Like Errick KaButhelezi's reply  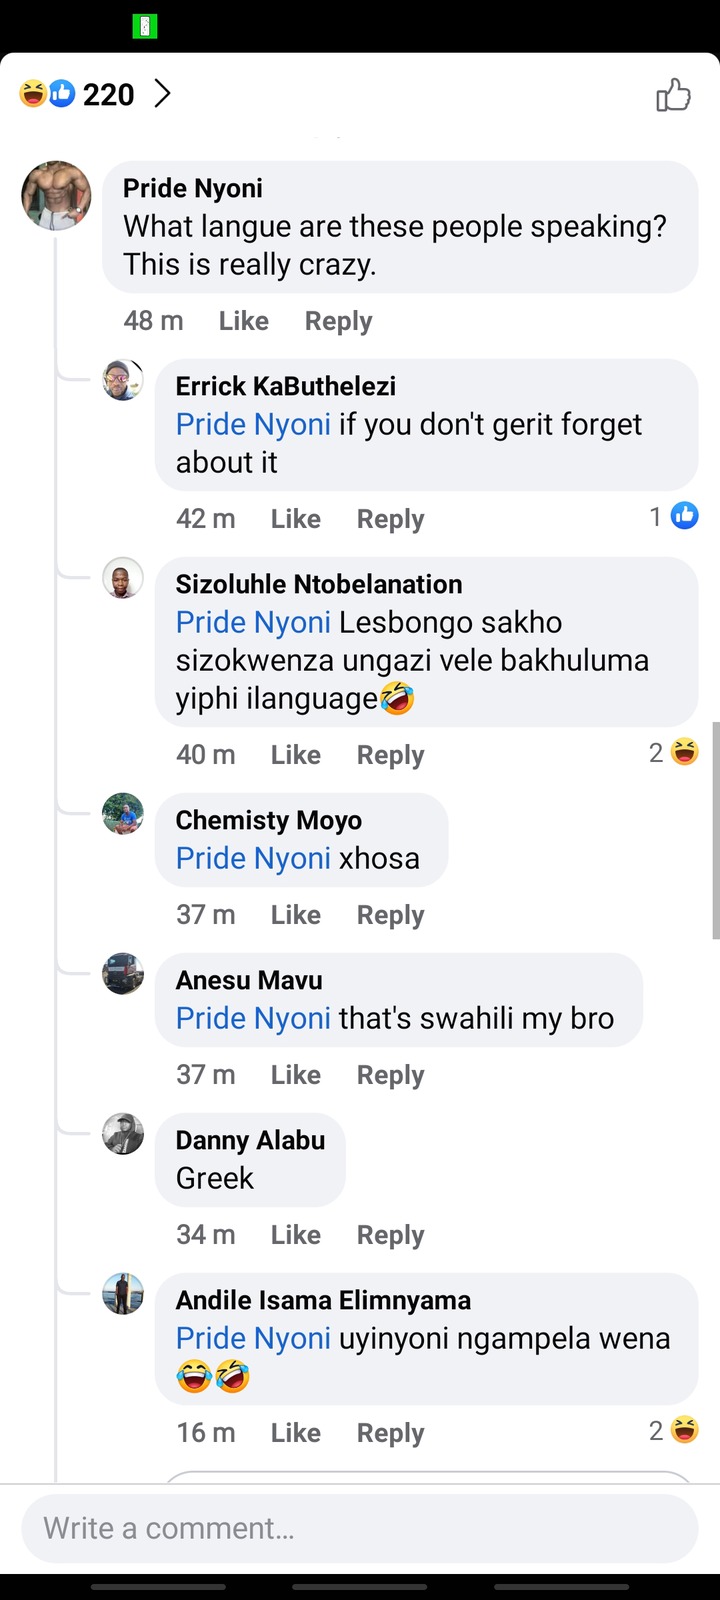(x=295, y=519)
